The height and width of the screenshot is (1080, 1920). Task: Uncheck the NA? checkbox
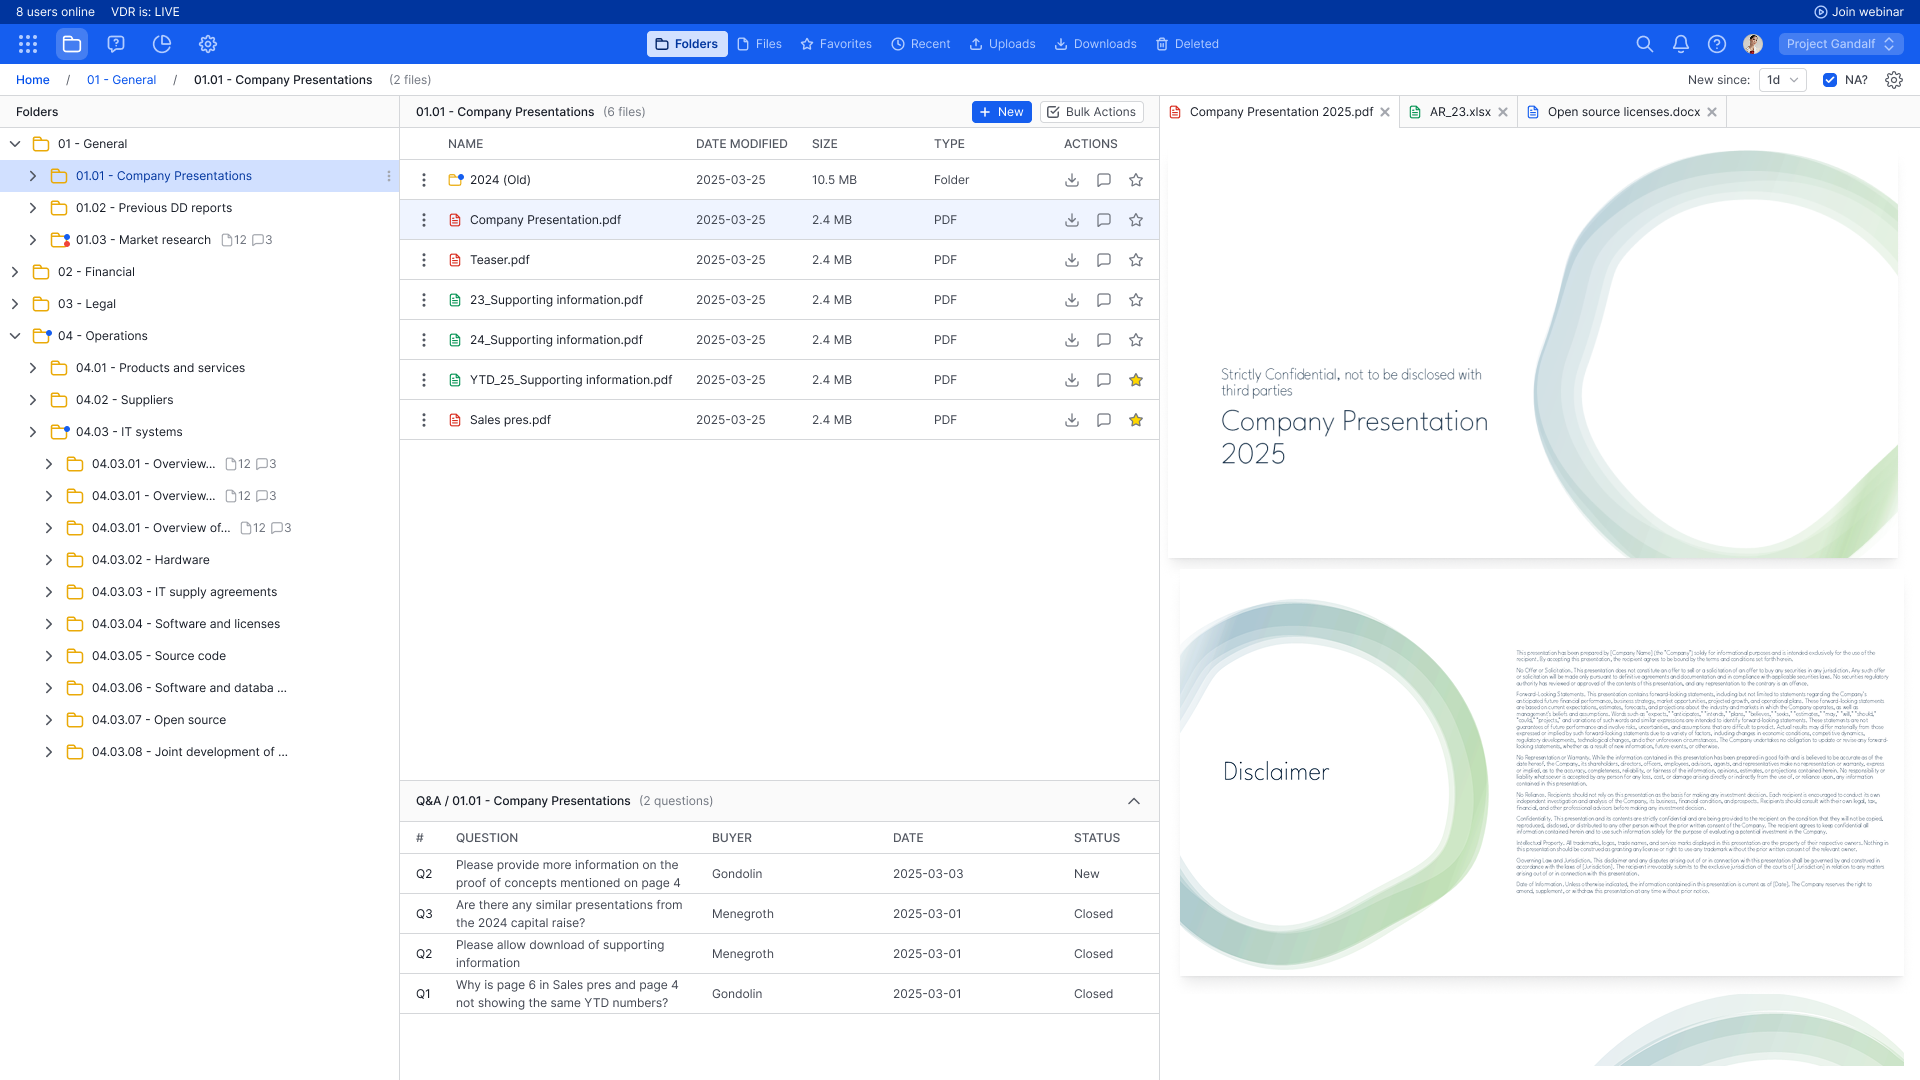(1830, 80)
